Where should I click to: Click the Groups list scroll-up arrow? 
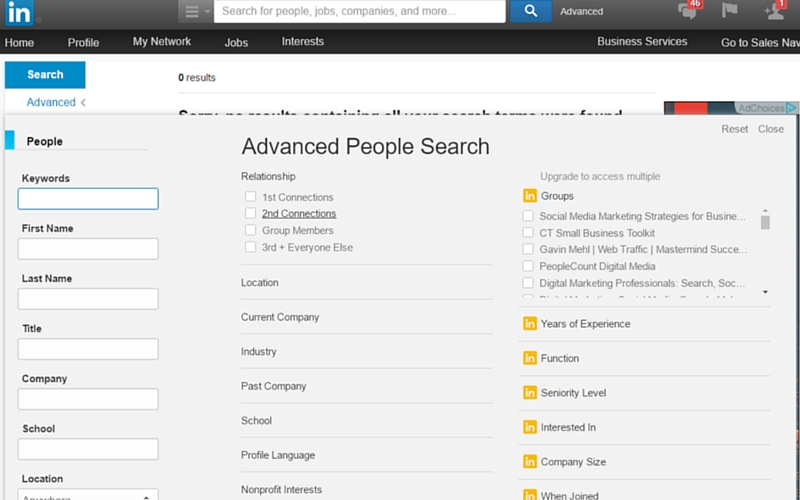(x=765, y=210)
